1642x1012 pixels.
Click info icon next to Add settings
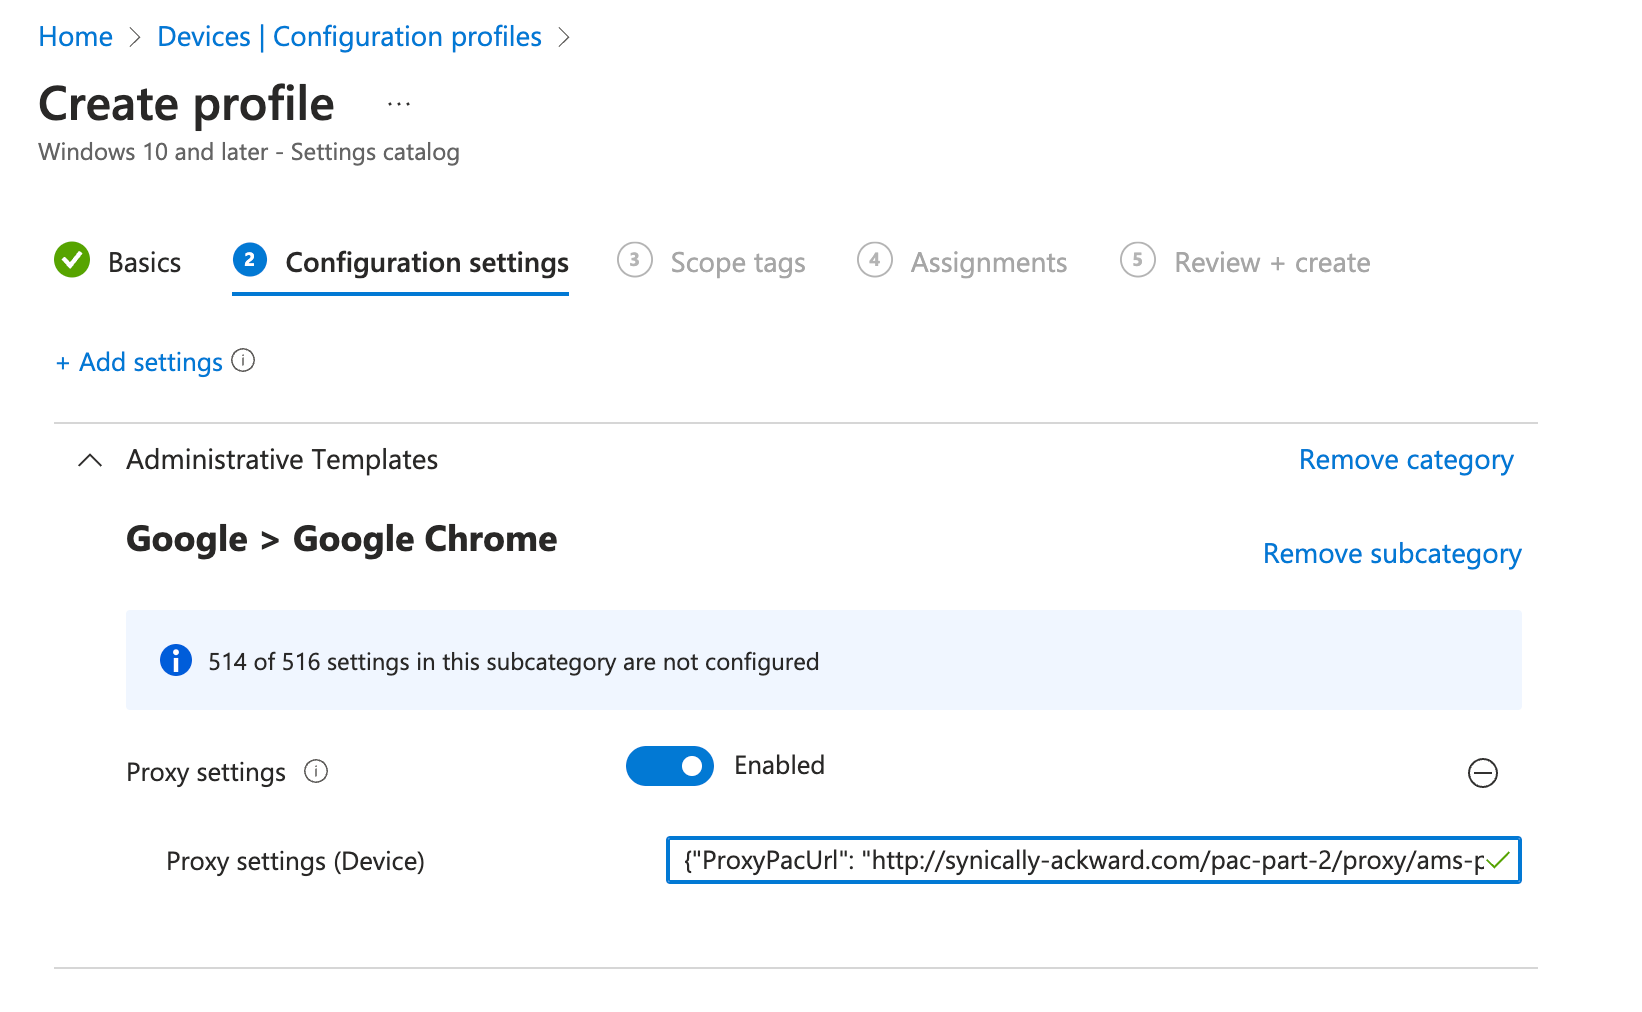coord(243,360)
